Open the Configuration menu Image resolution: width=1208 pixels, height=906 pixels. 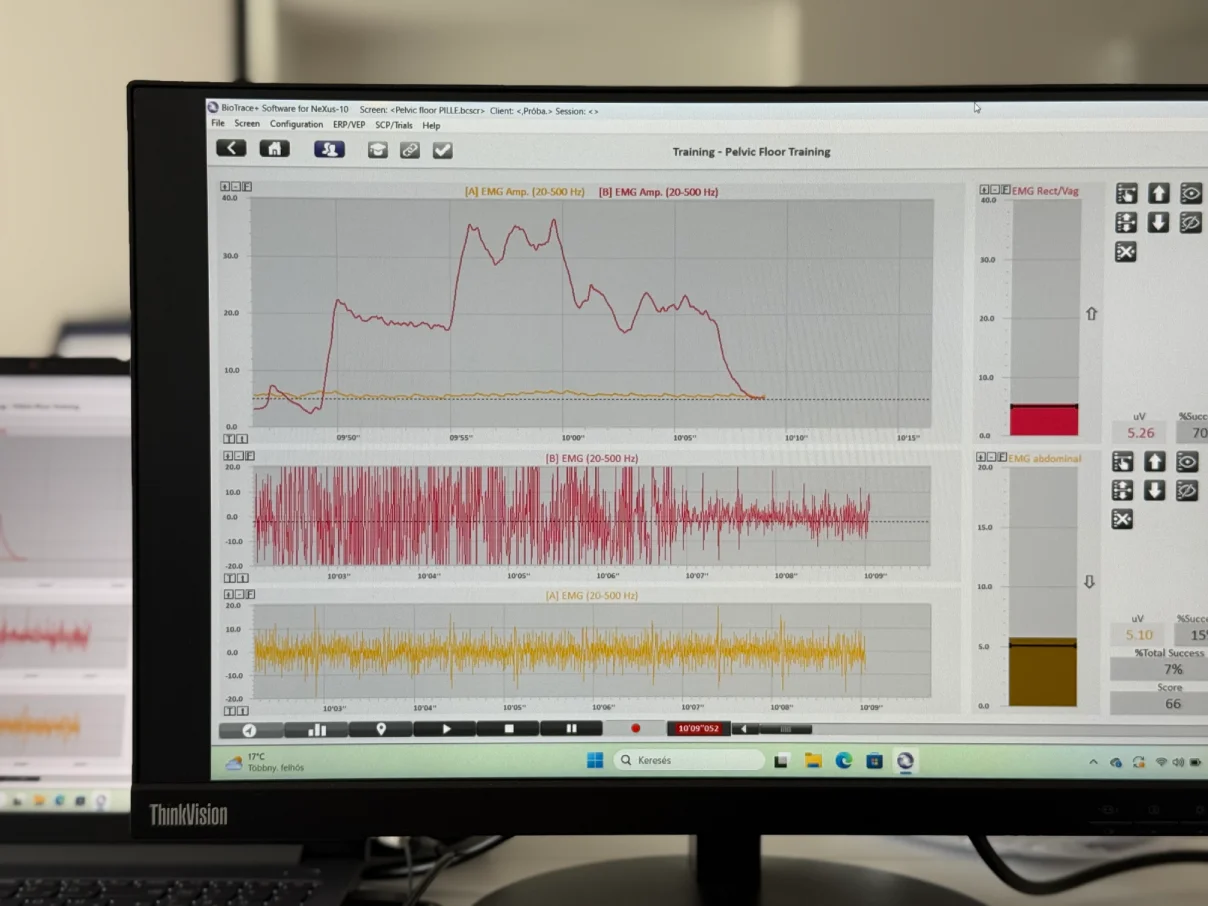[296, 124]
